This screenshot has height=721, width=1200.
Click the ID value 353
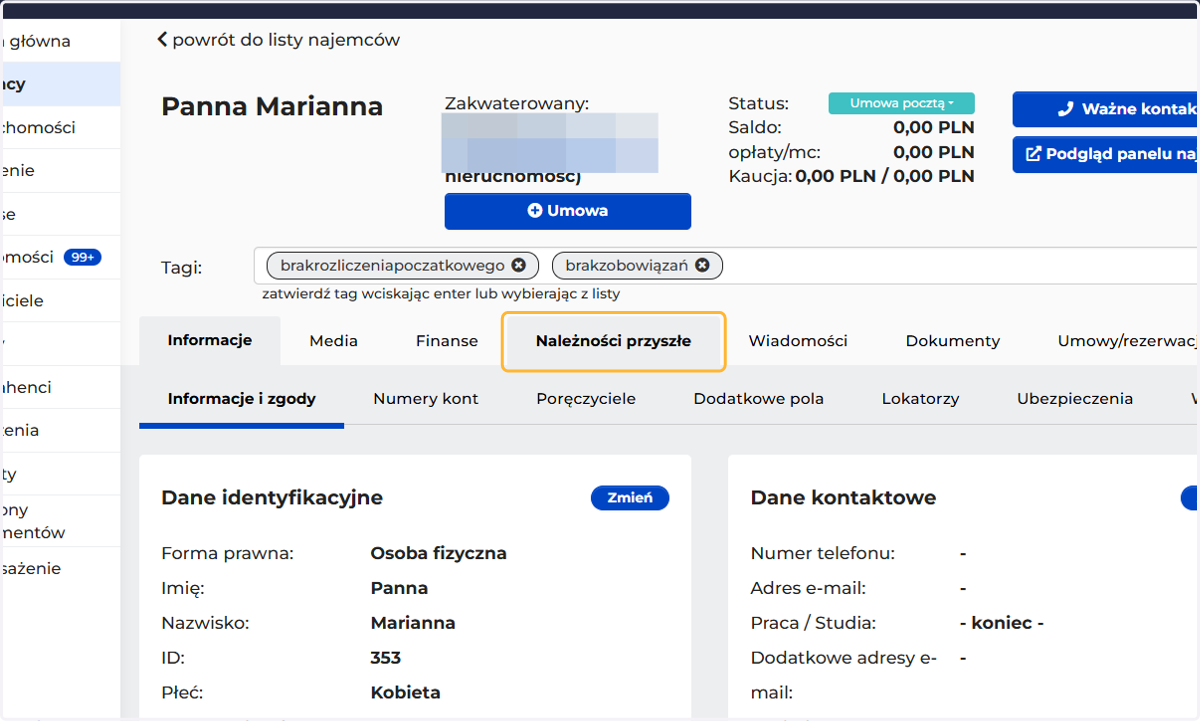(x=386, y=658)
